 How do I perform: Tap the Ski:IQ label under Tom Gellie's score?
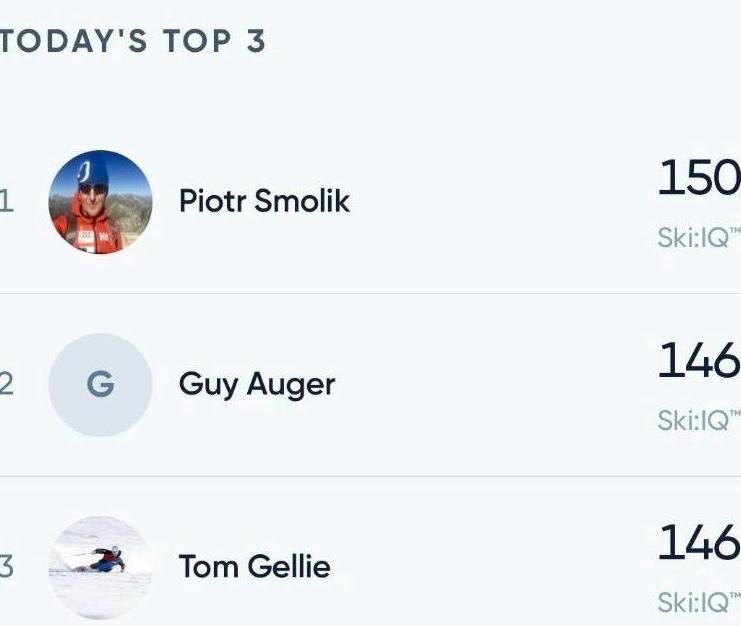[x=699, y=602]
